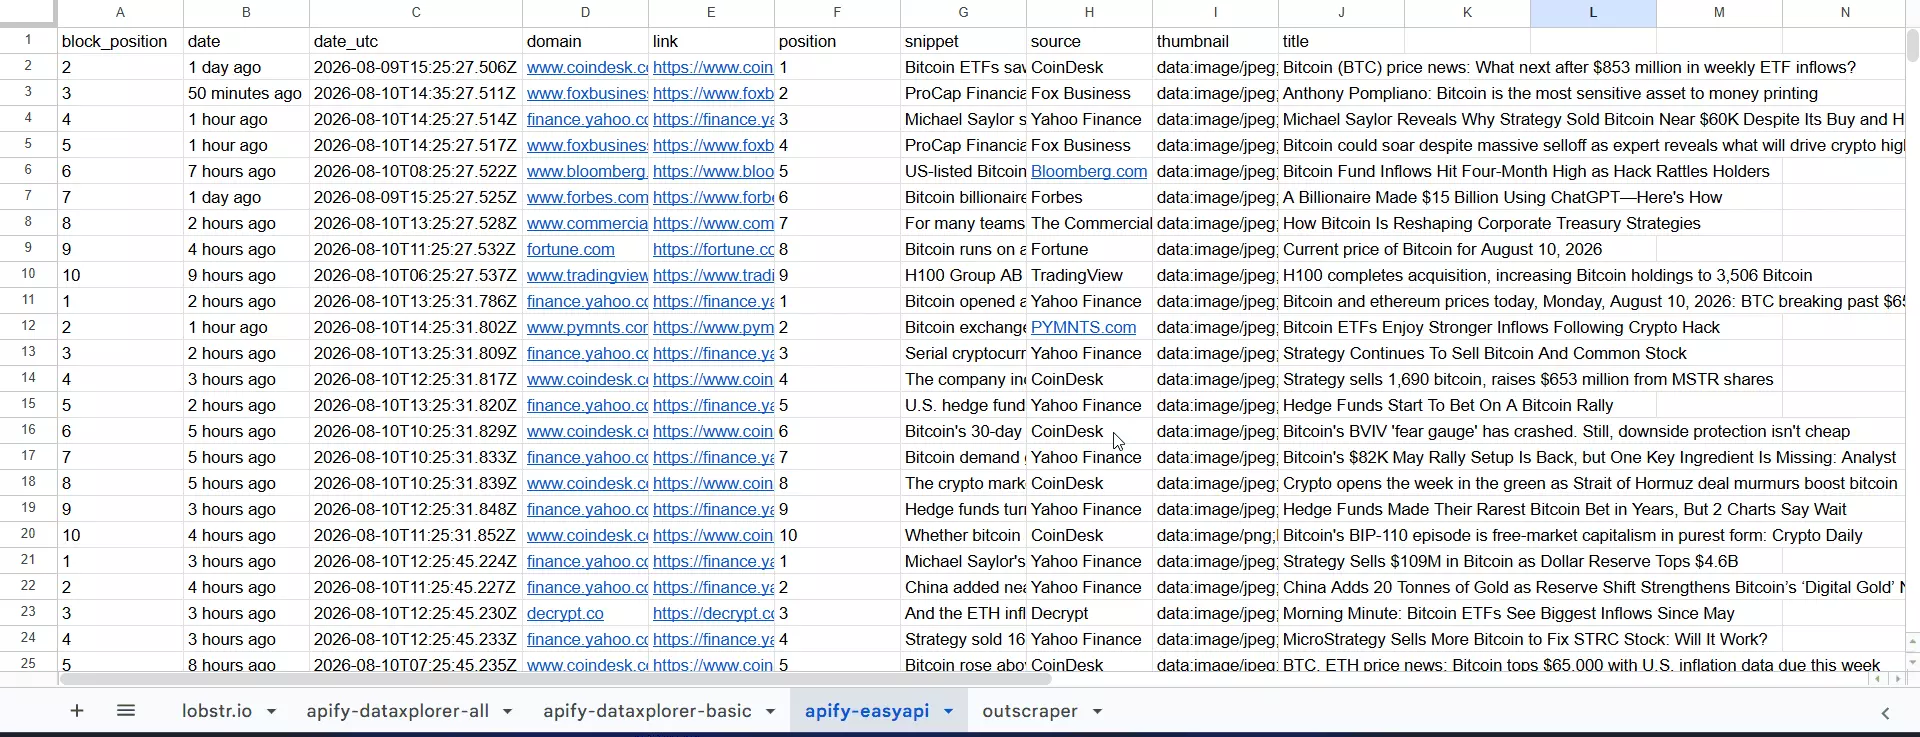Image resolution: width=1920 pixels, height=737 pixels.
Task: Add a new sheet with plus icon
Action: click(77, 711)
